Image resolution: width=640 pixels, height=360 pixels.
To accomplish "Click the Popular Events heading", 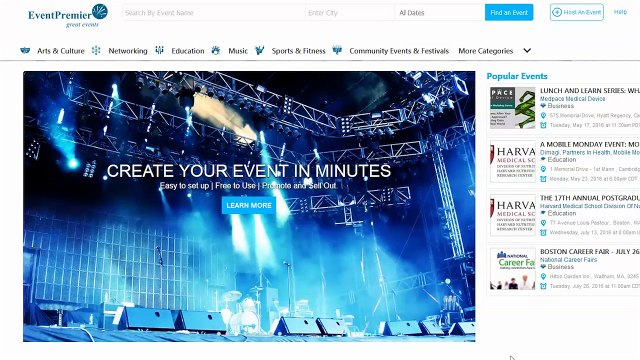I will pos(517,76).
